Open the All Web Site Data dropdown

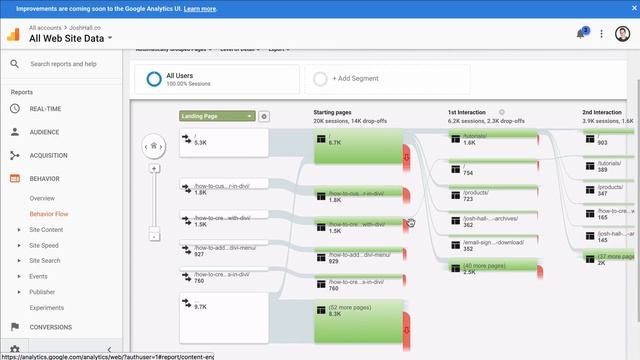coord(71,38)
